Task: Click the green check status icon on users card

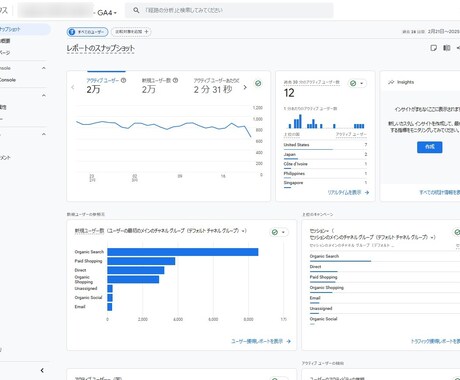Action: [258, 83]
